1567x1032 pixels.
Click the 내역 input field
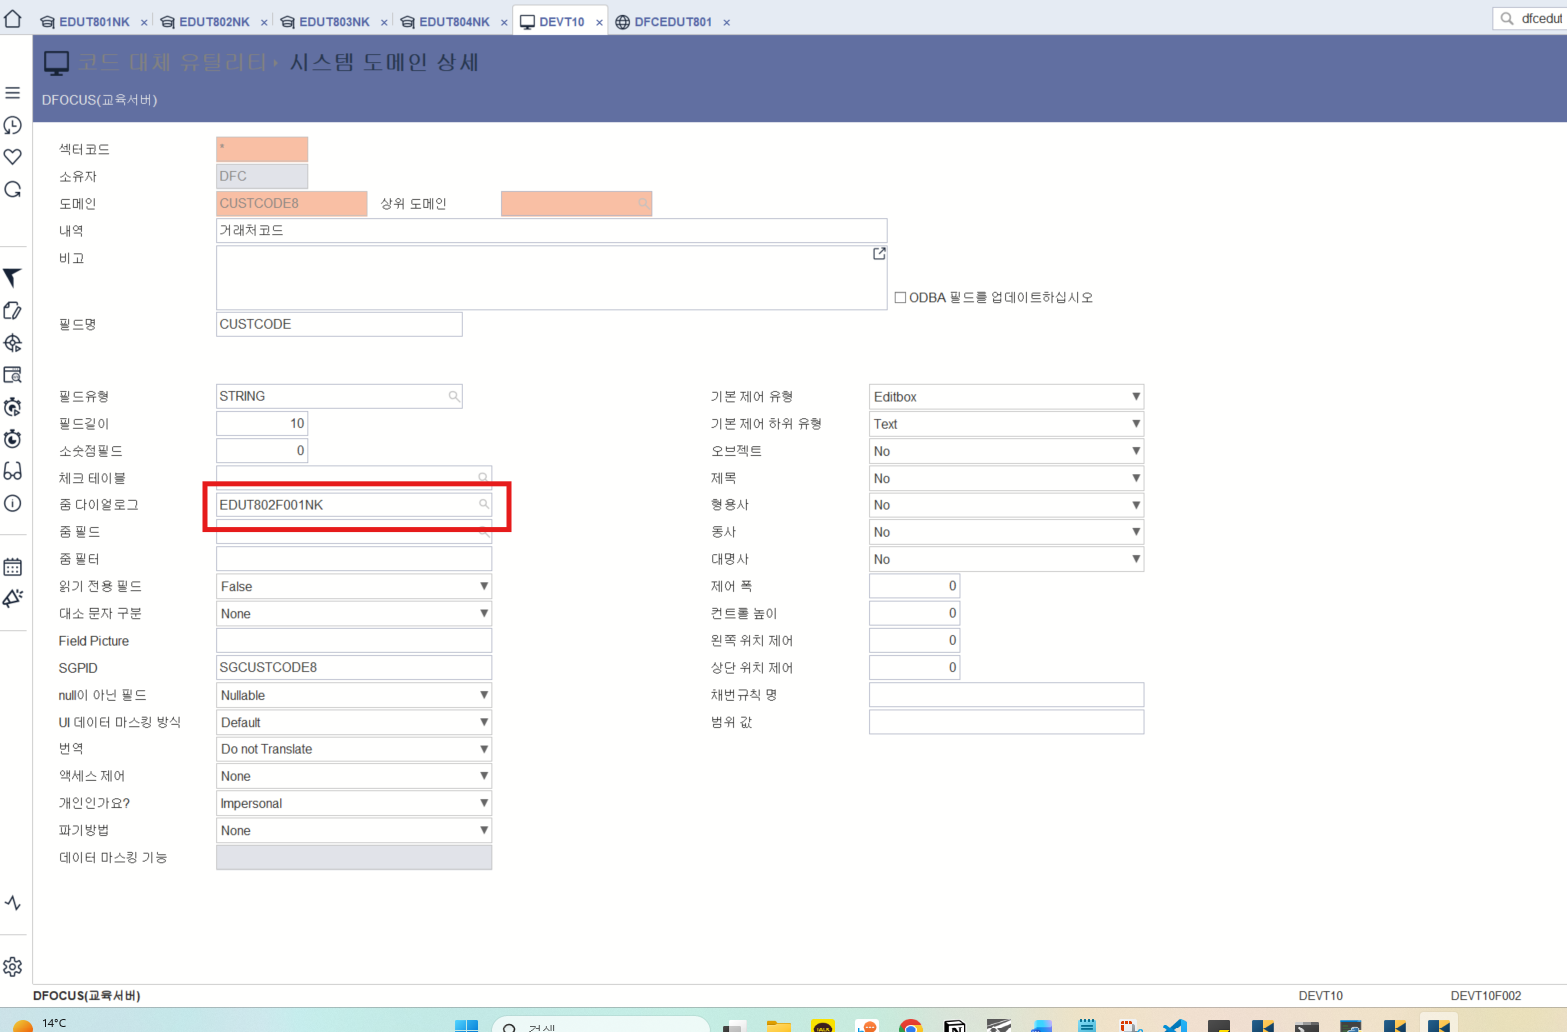(551, 231)
